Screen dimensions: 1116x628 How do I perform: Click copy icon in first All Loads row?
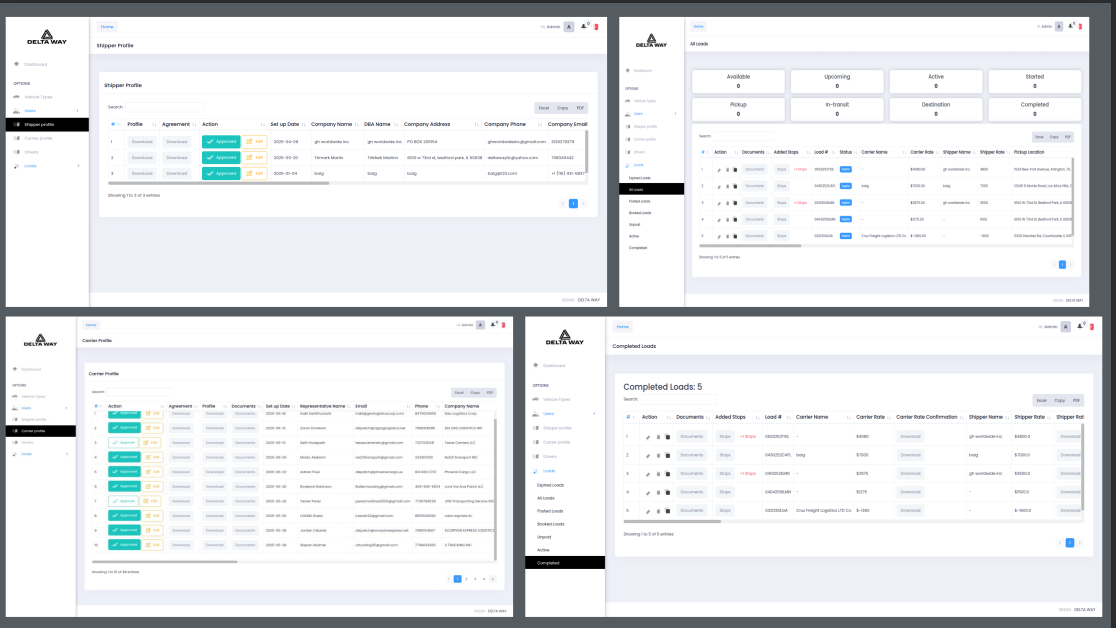(x=735, y=170)
